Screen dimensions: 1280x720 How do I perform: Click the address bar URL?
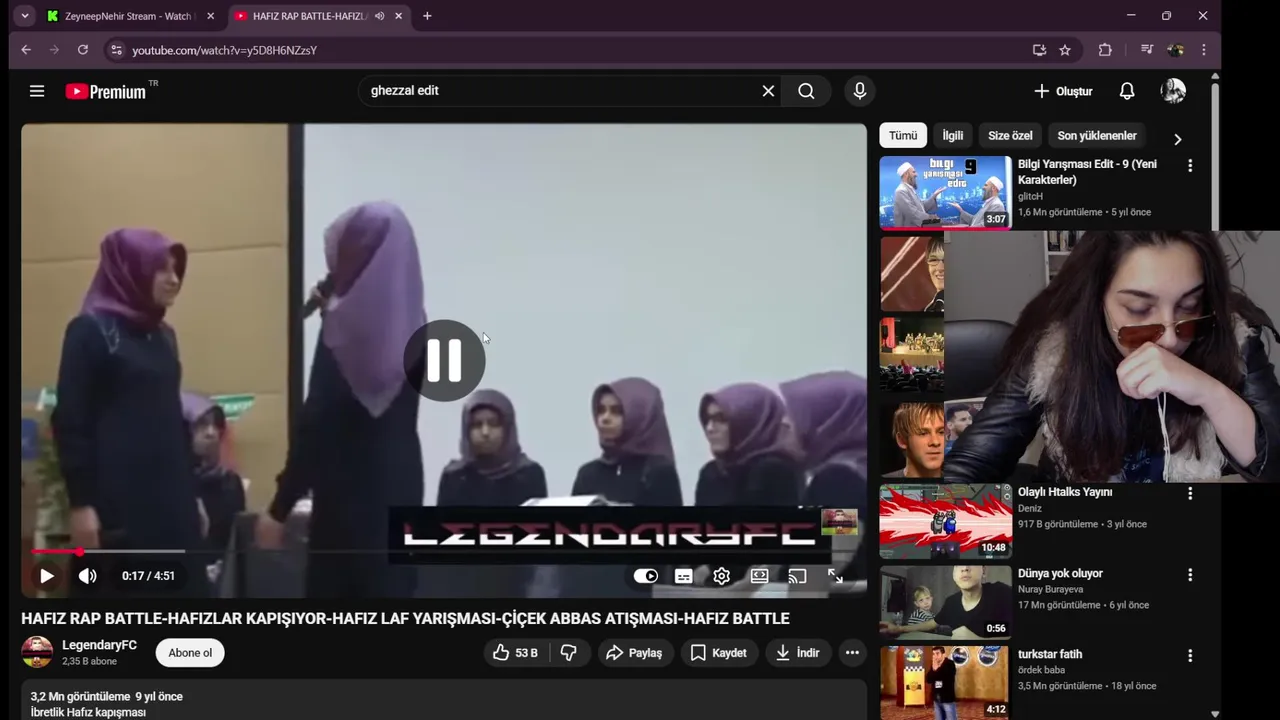tap(224, 50)
